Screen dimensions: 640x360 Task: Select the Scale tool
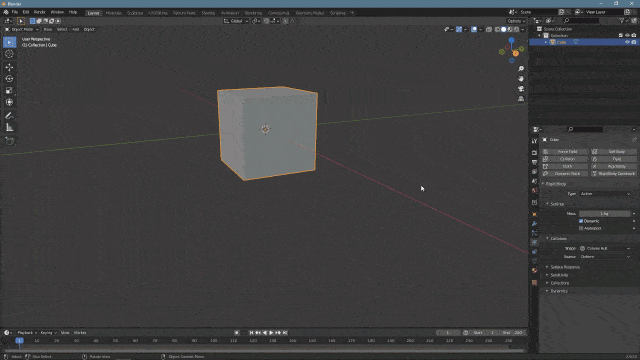tap(9, 91)
